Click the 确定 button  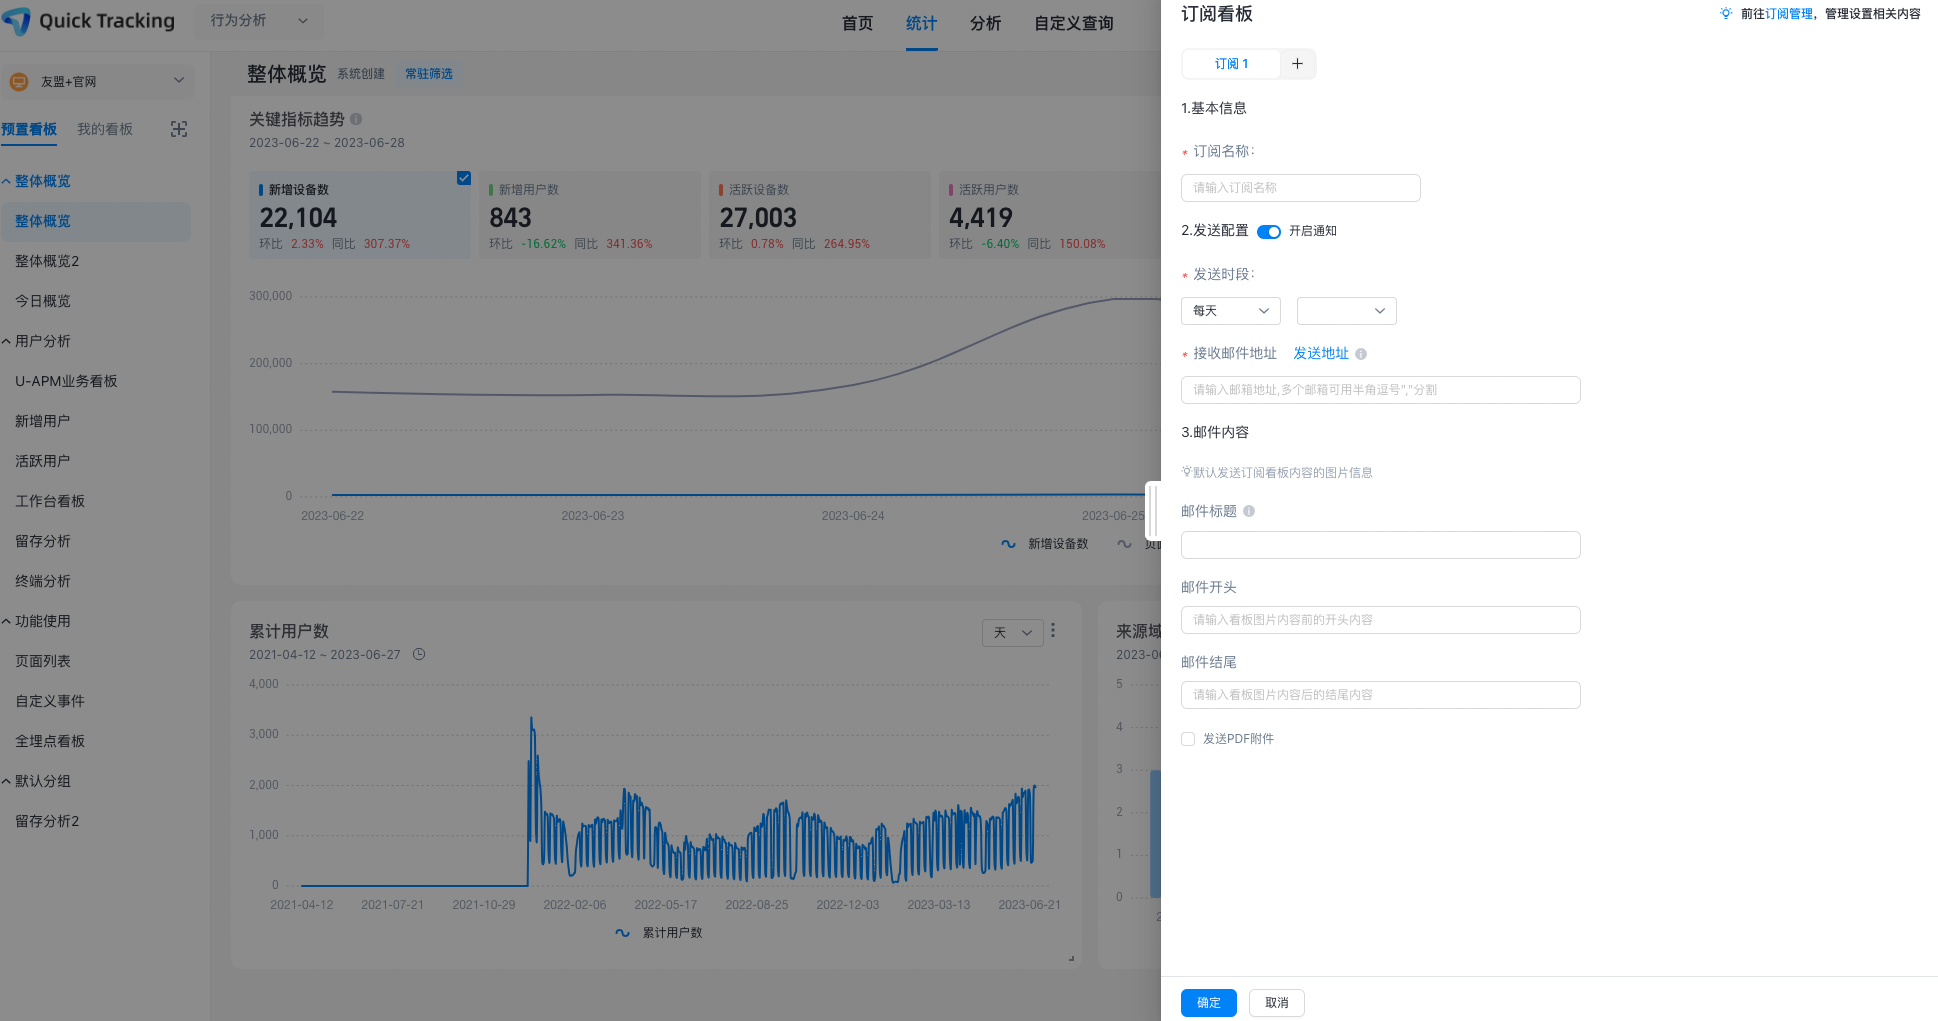pyautogui.click(x=1209, y=1003)
